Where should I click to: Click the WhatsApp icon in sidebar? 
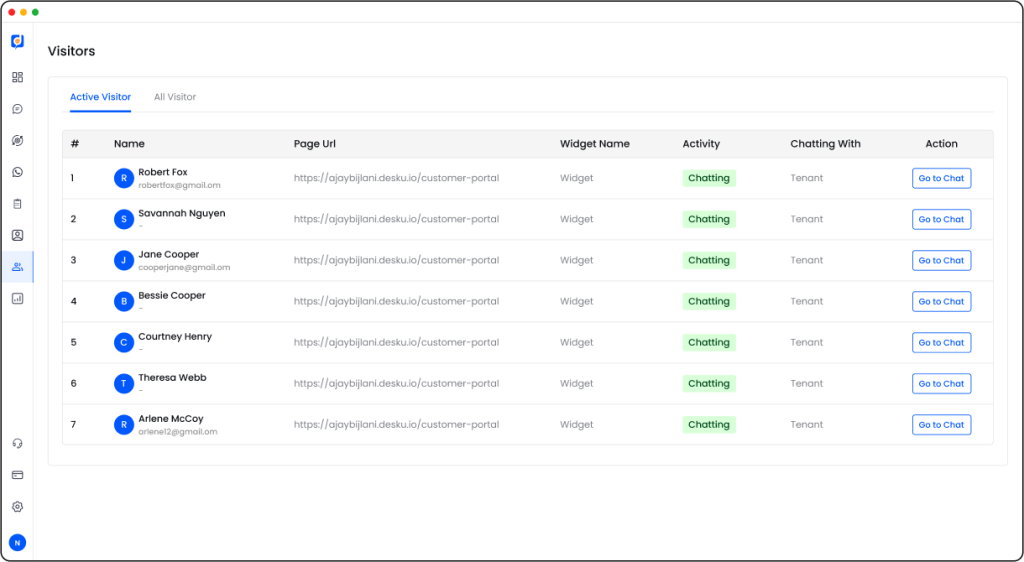18,172
